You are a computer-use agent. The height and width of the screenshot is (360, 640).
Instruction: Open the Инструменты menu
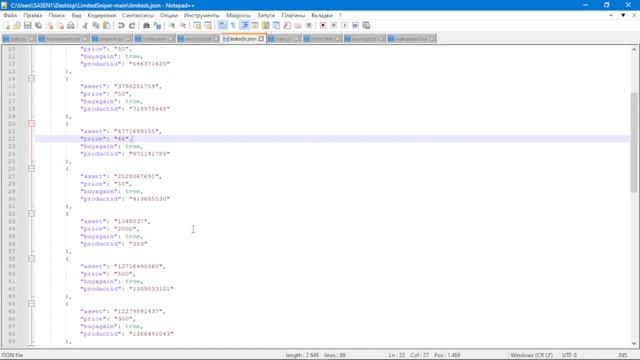(202, 15)
